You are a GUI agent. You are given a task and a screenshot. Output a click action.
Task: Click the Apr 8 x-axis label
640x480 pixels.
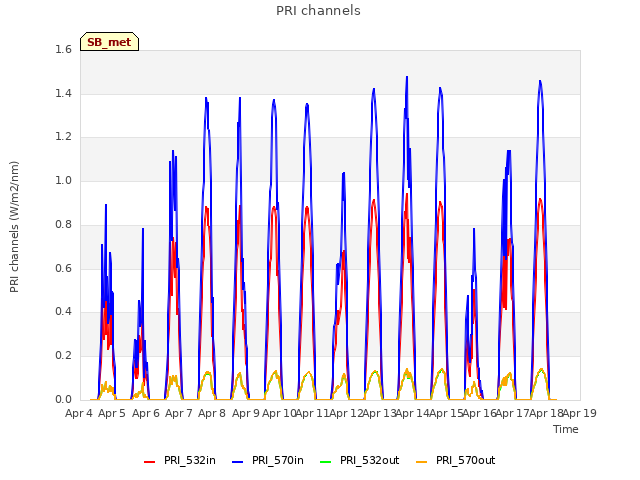click(x=212, y=413)
